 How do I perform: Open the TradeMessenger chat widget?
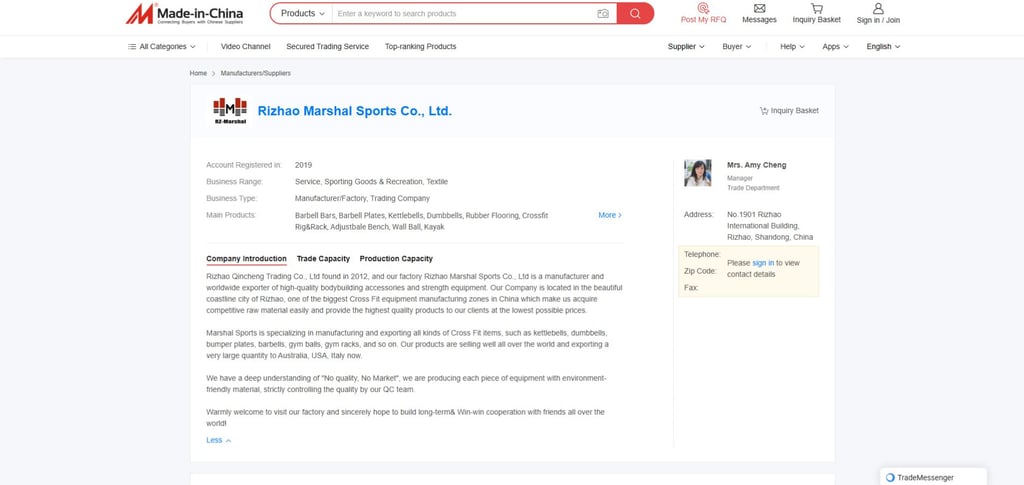click(x=933, y=477)
